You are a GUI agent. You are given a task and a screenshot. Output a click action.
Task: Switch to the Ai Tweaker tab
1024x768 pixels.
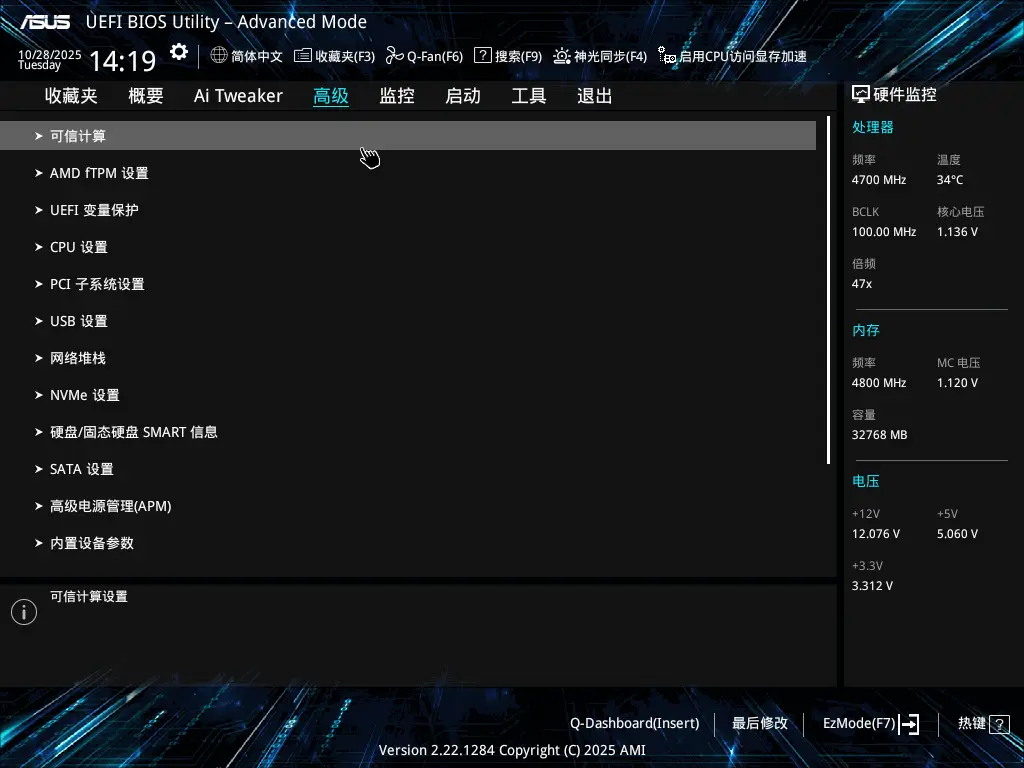(238, 95)
